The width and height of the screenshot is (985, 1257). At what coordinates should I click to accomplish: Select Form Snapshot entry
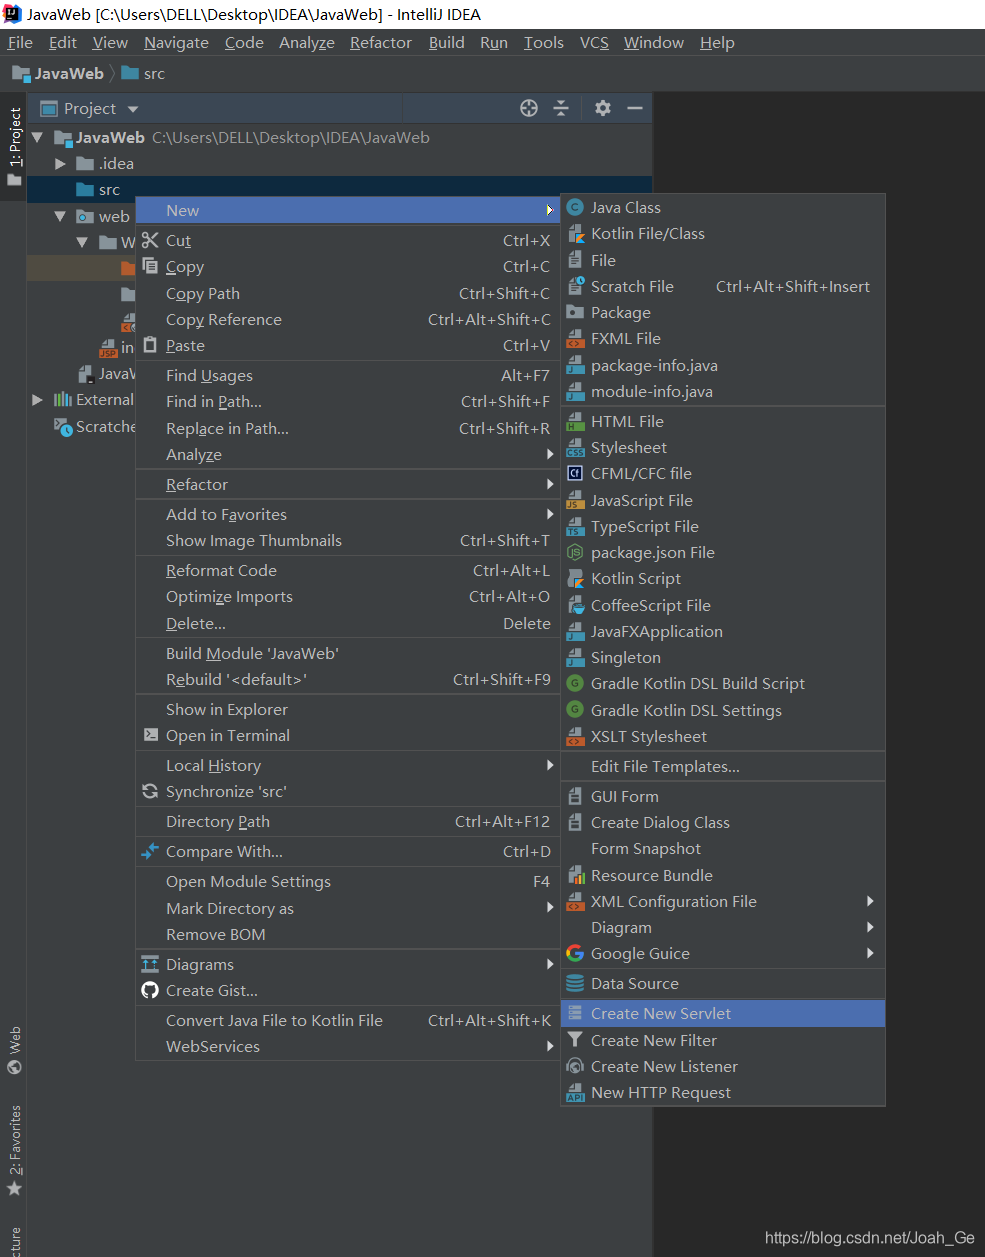[x=723, y=849]
